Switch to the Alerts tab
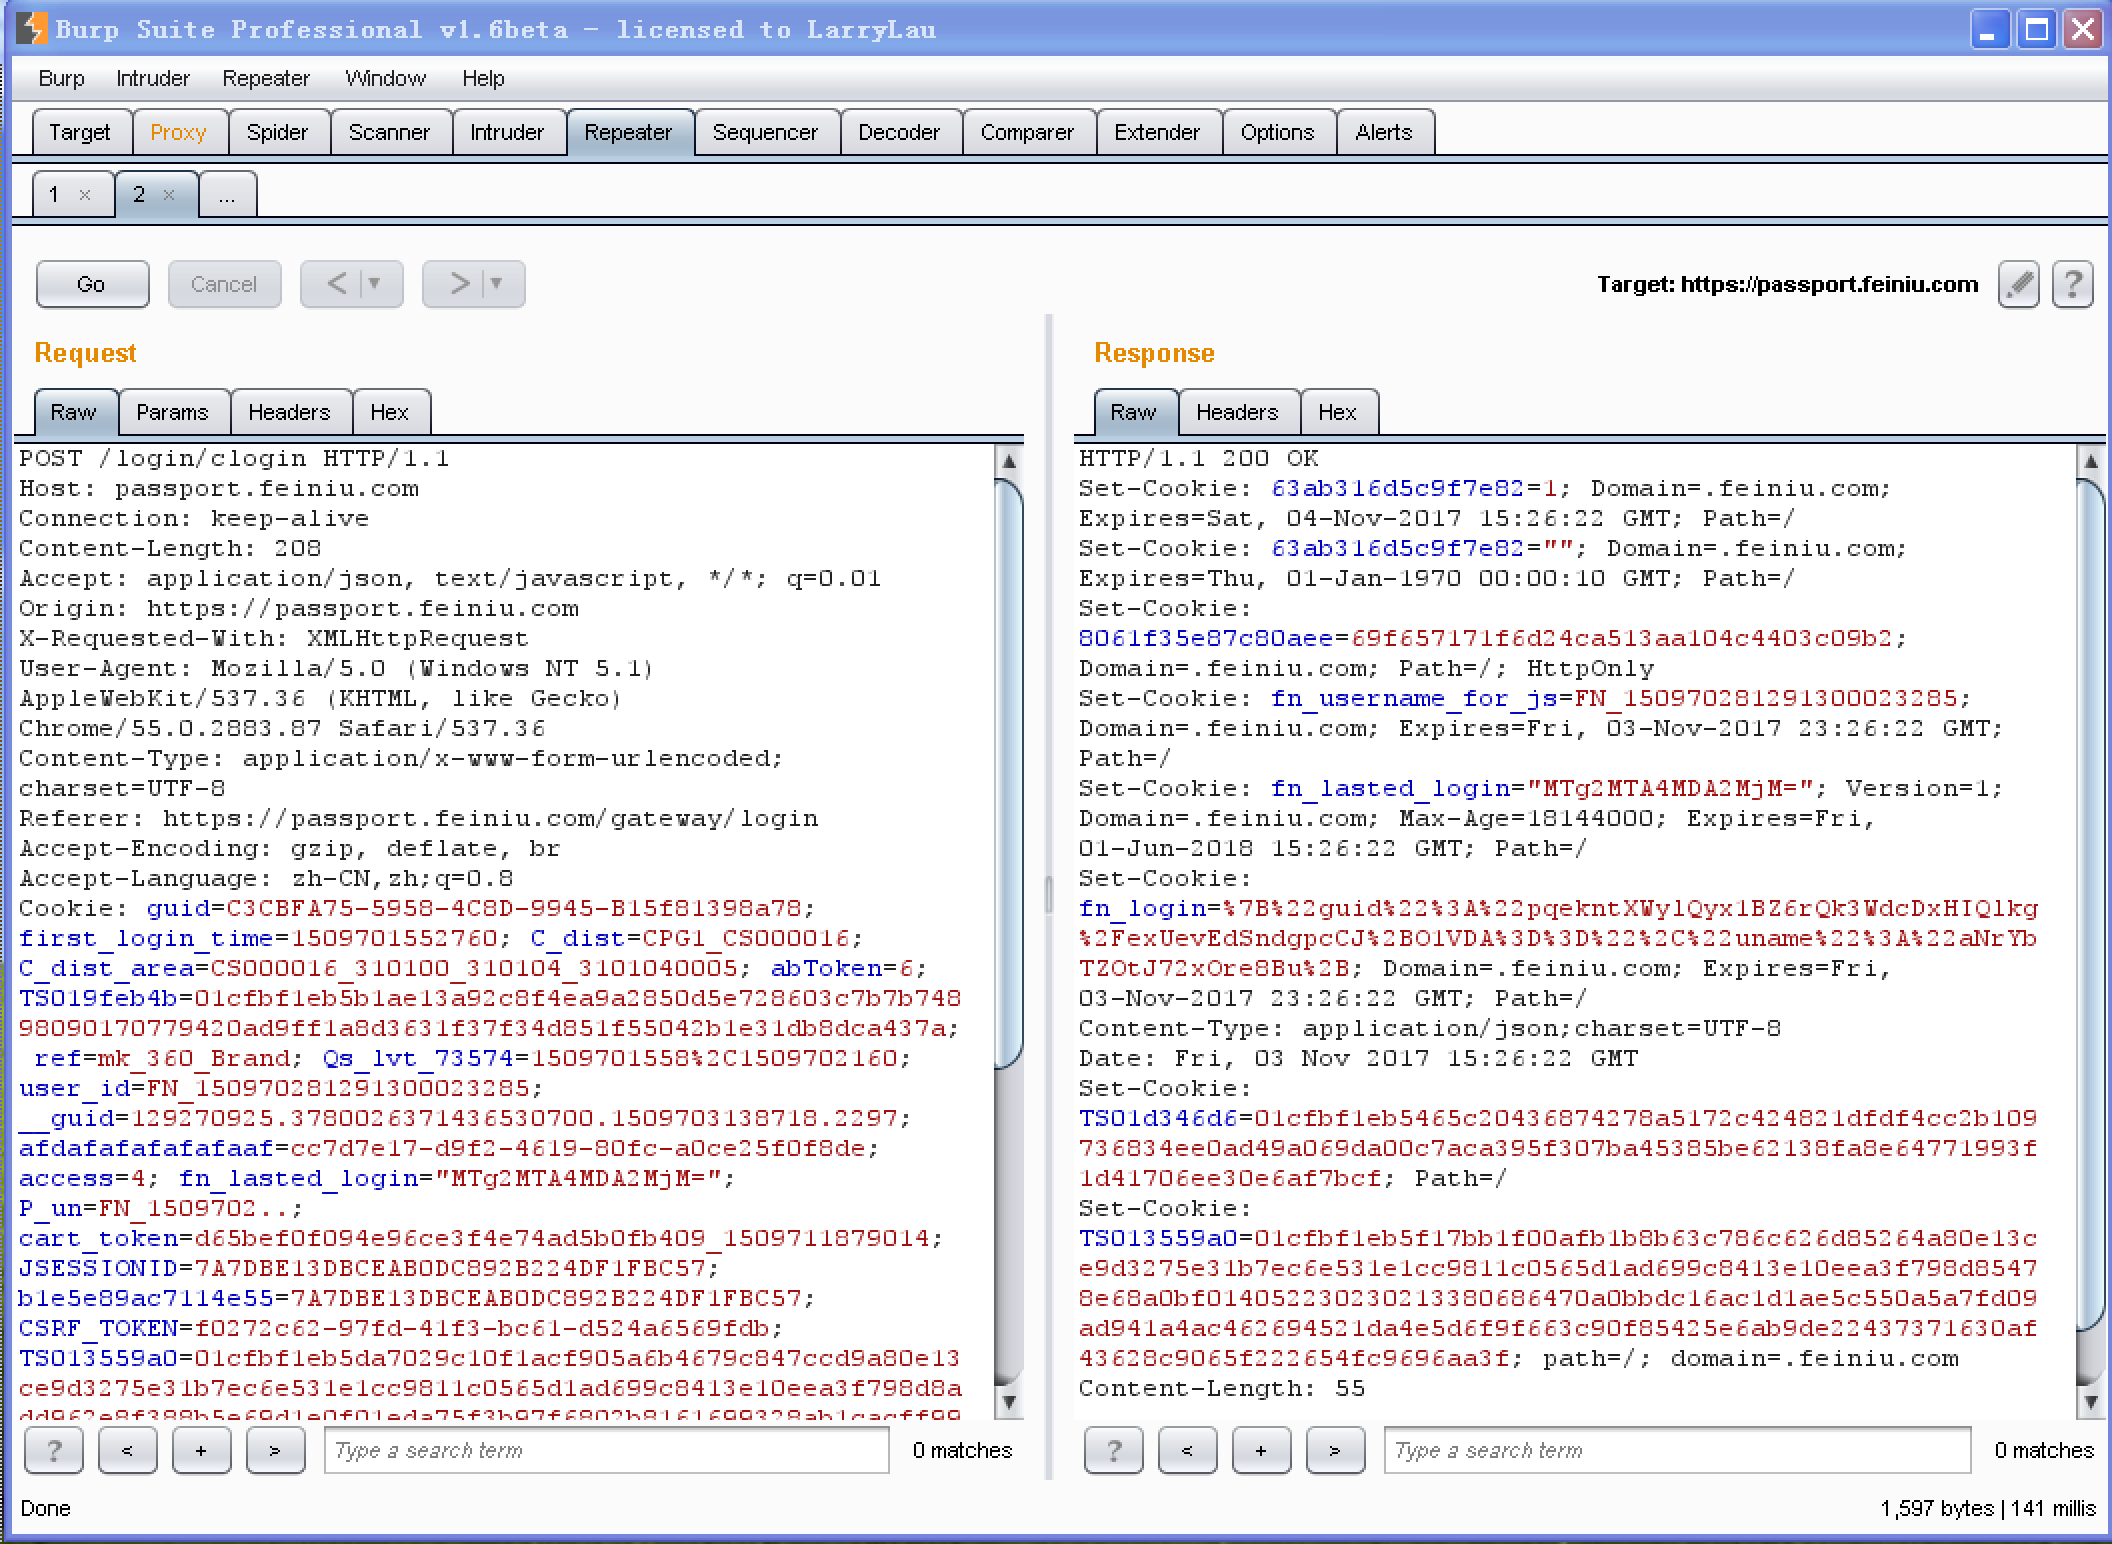2112x1544 pixels. coord(1384,132)
